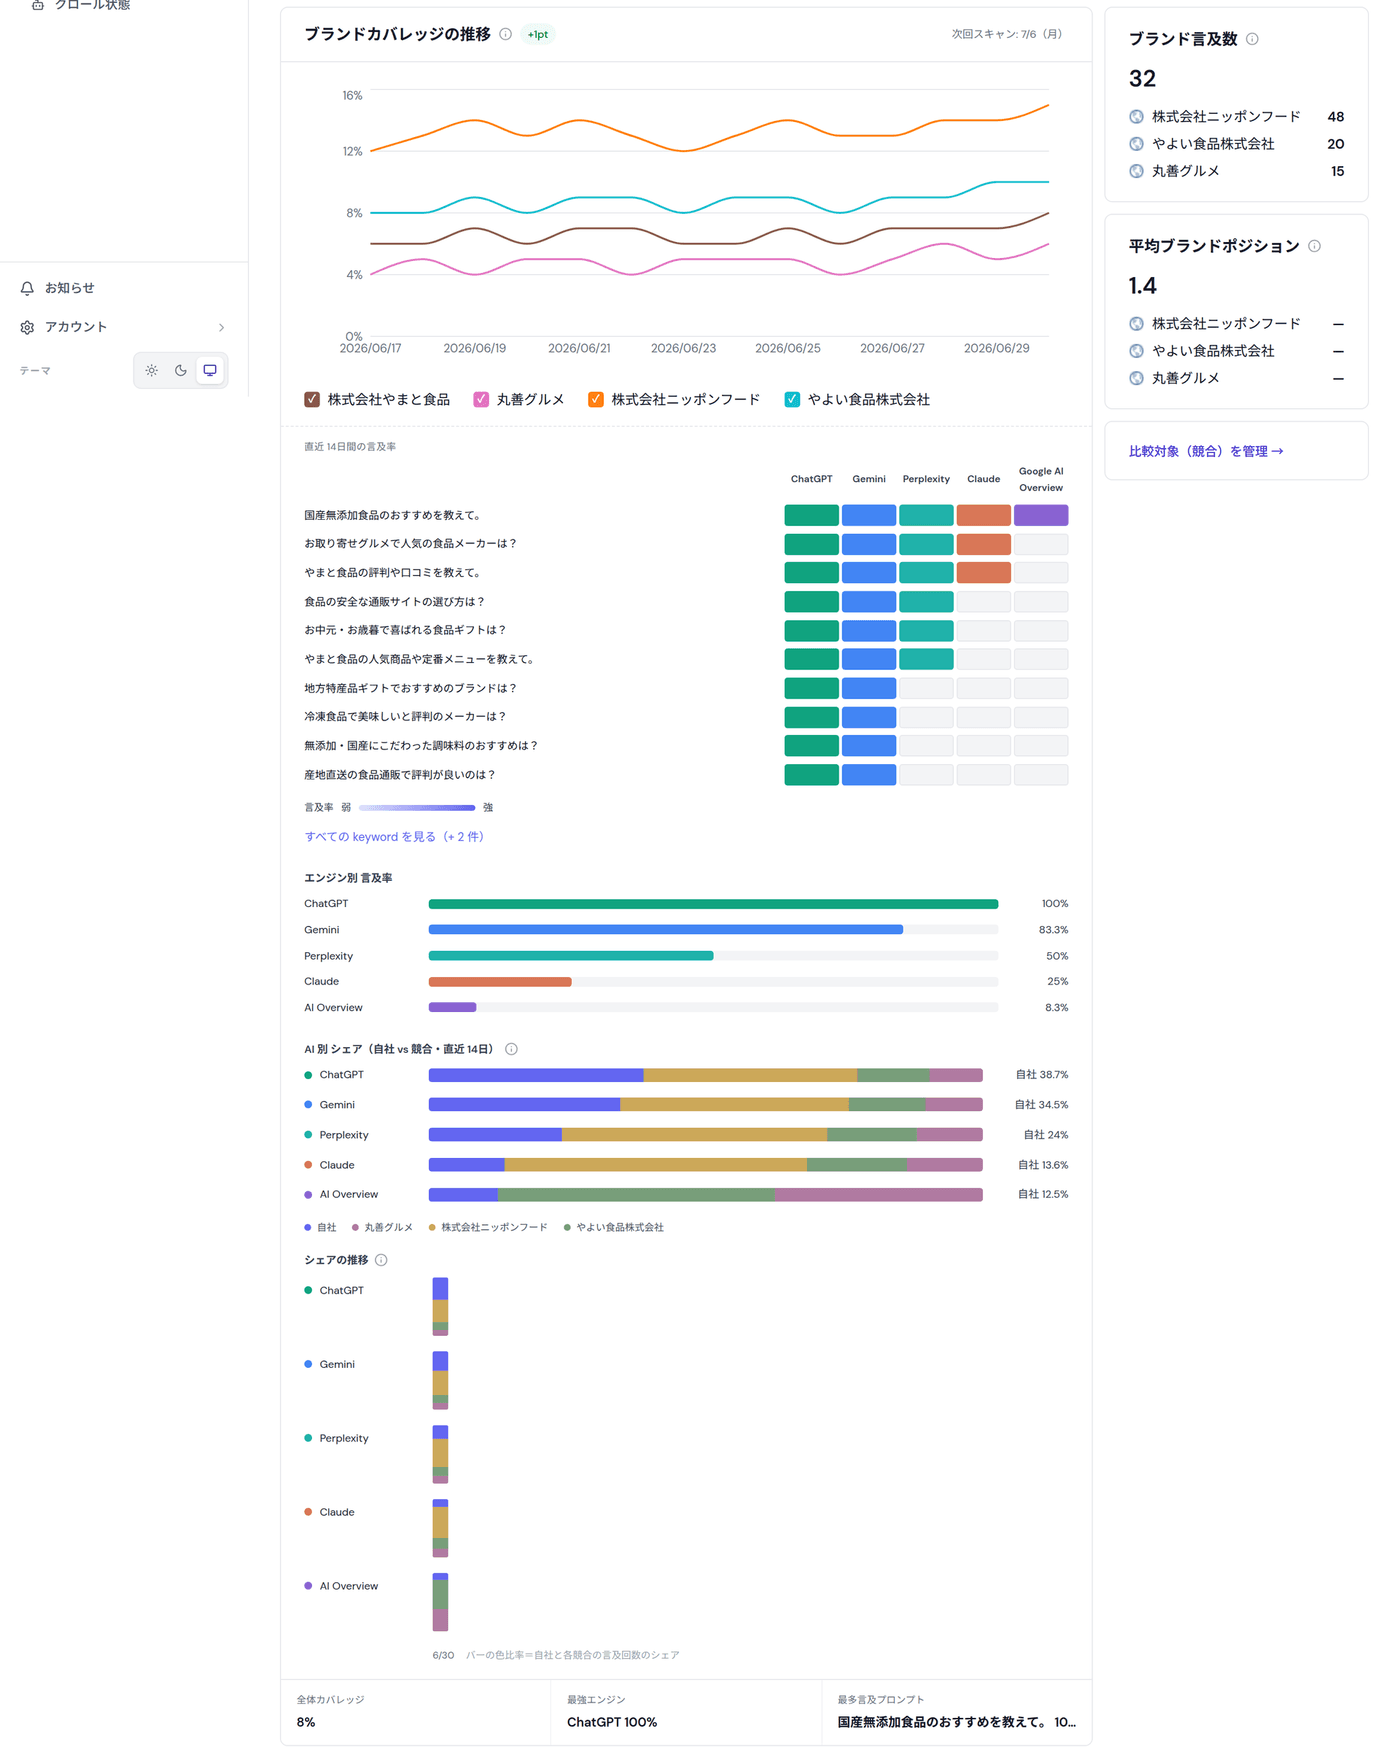Select the dark theme moon icon

point(181,370)
